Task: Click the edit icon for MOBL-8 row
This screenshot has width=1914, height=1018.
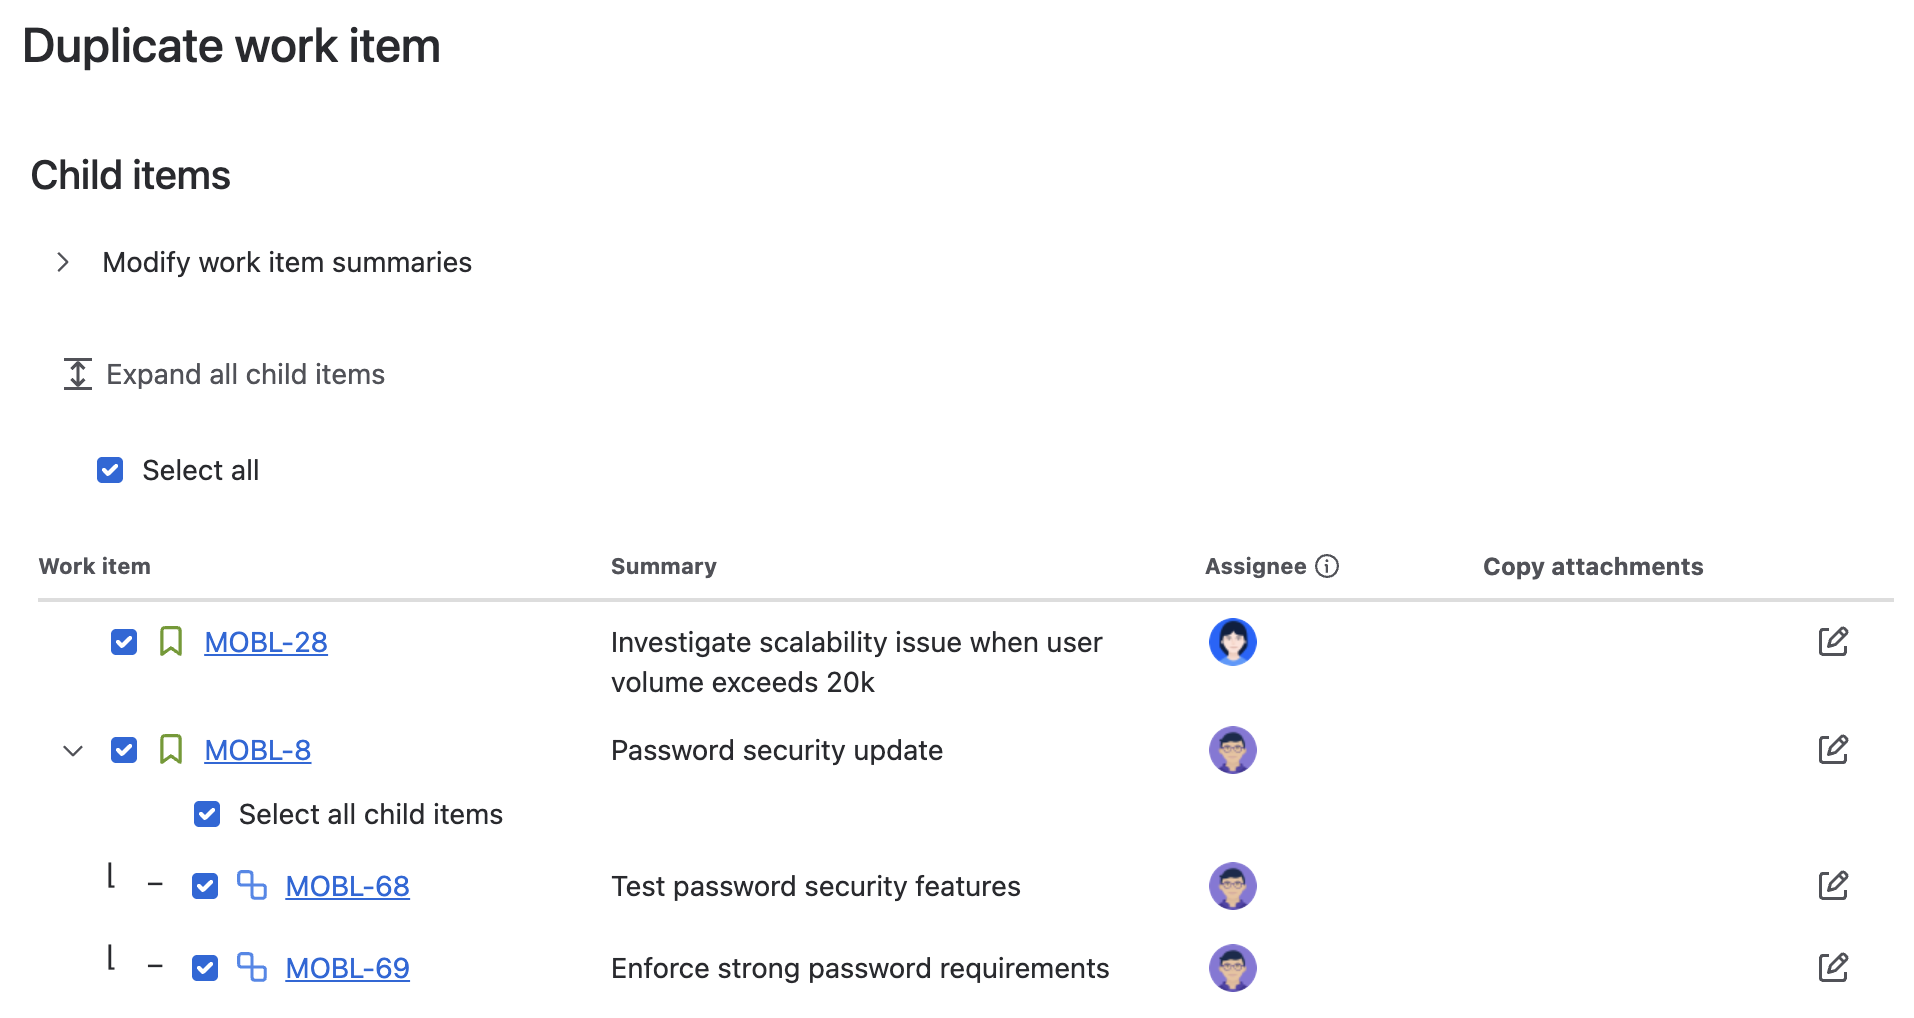Action: 1832,749
